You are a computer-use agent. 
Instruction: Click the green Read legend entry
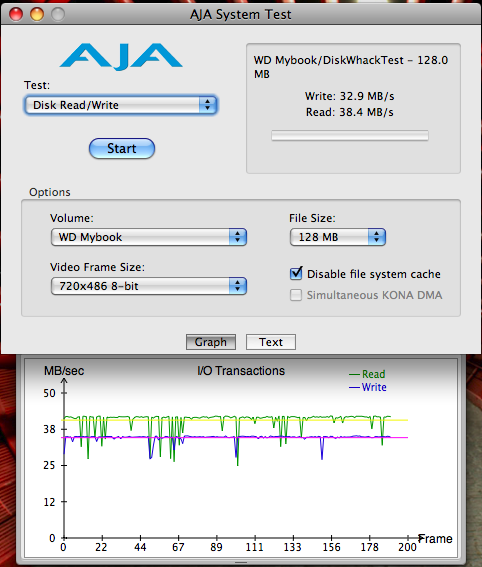[x=367, y=374]
